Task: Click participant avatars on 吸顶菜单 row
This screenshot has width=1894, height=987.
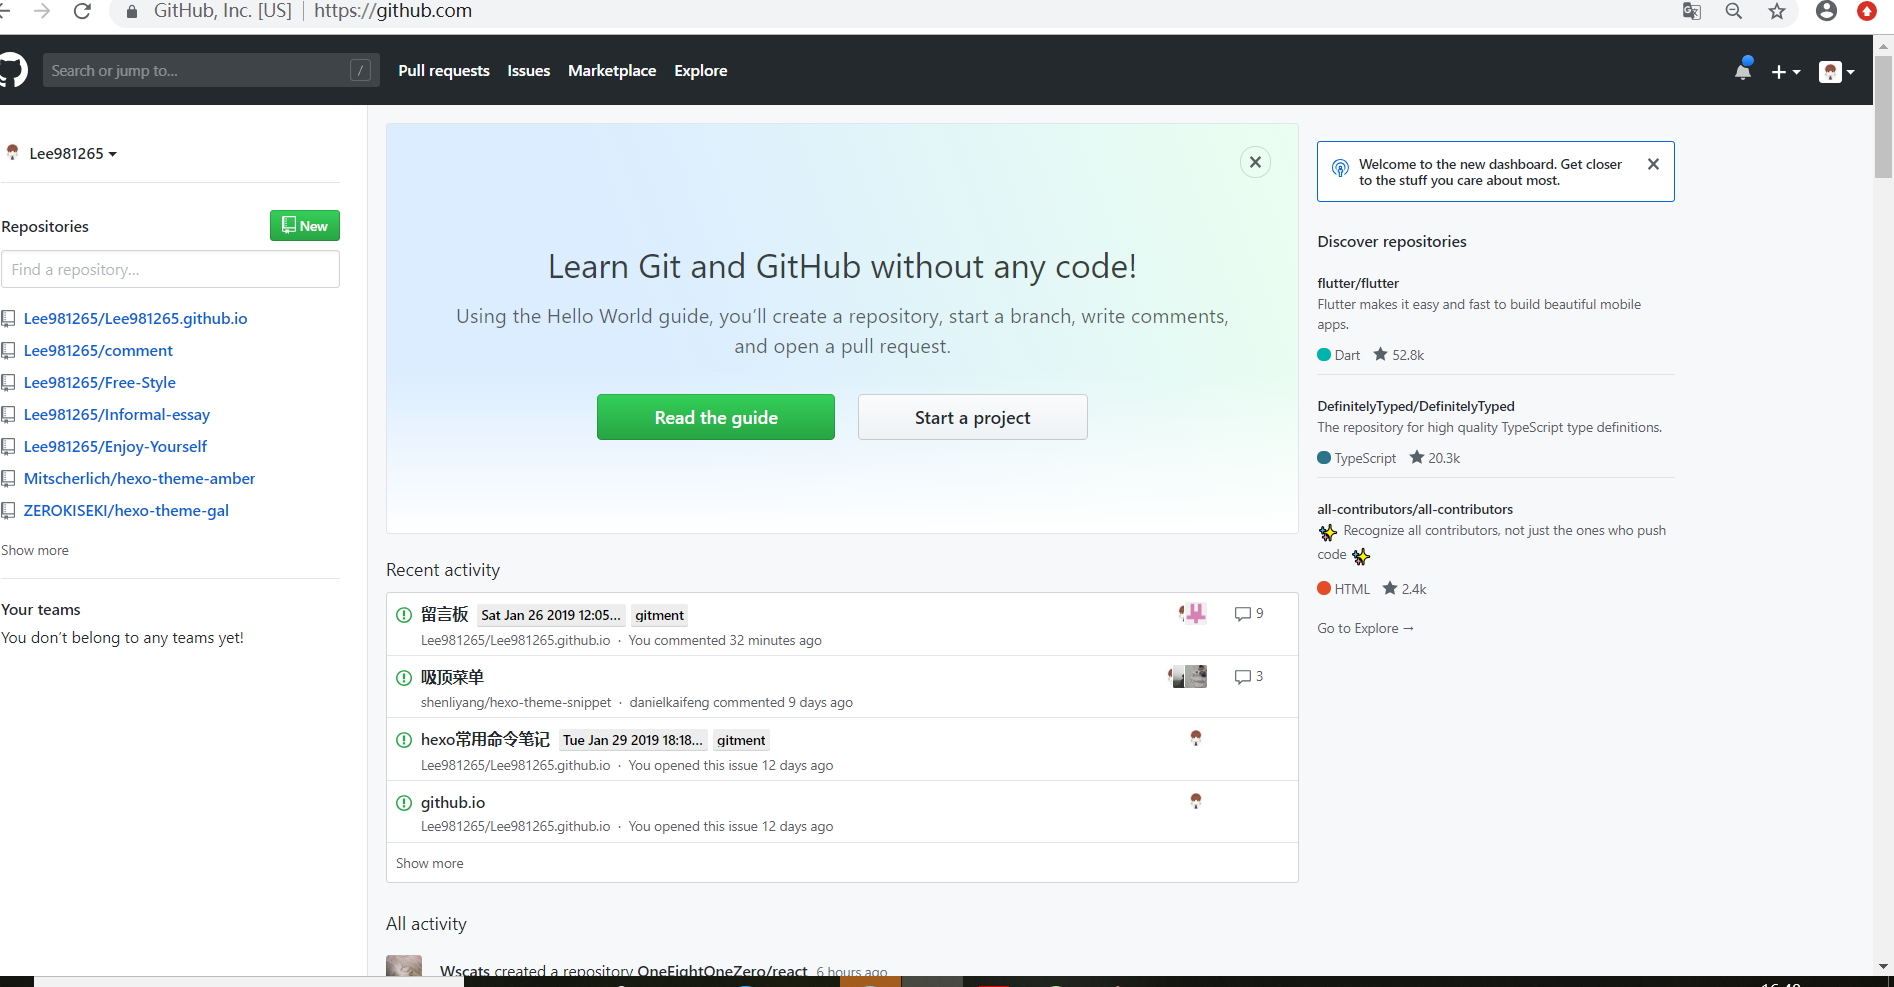Action: [1188, 677]
